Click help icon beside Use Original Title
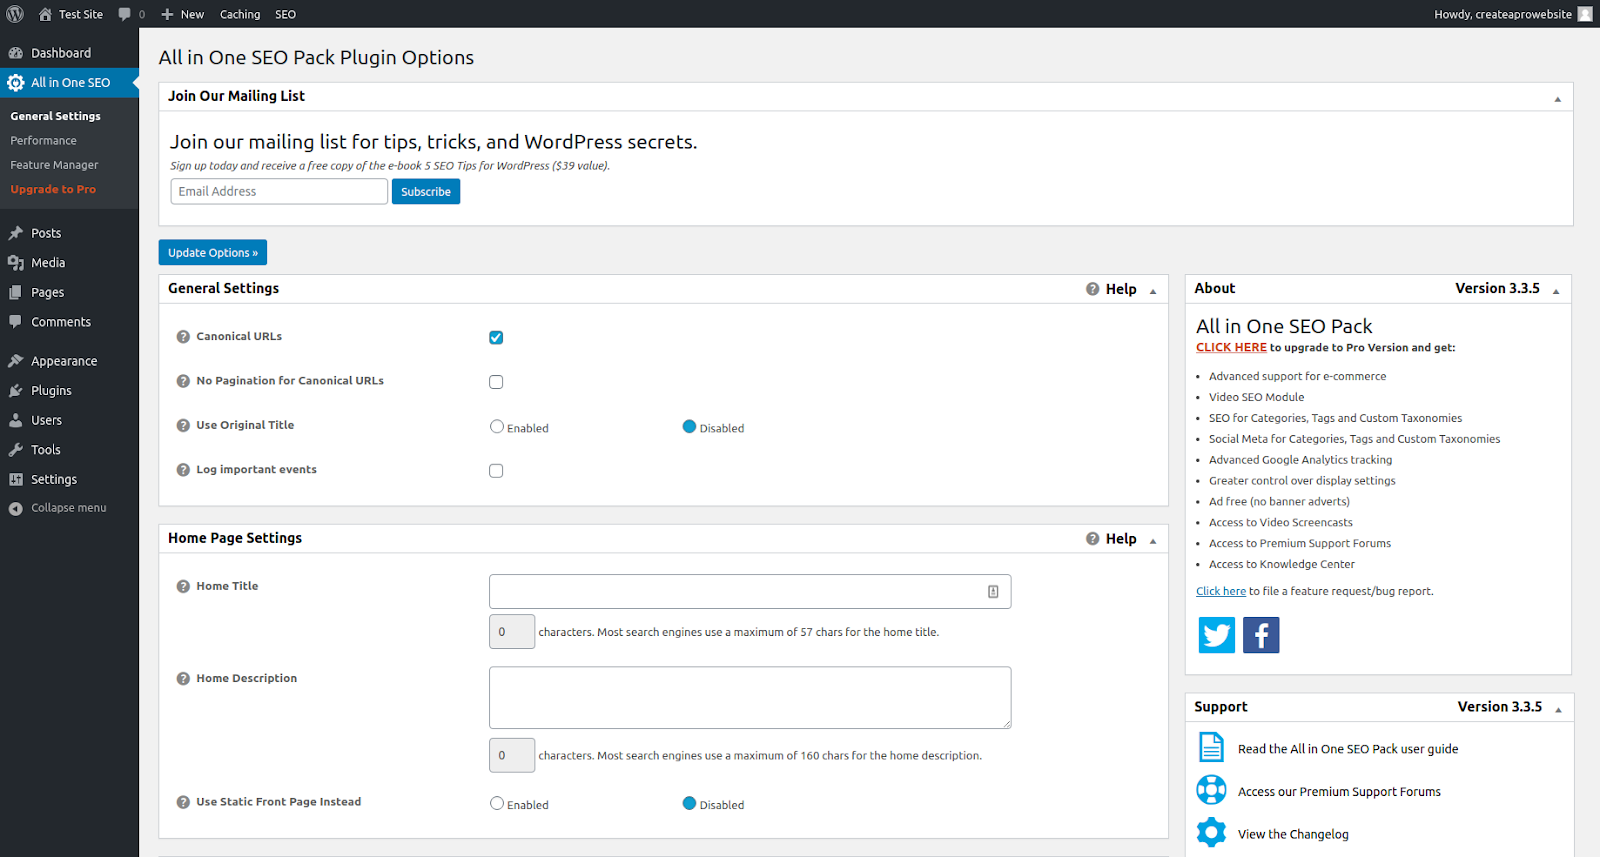Image resolution: width=1600 pixels, height=857 pixels. point(183,425)
